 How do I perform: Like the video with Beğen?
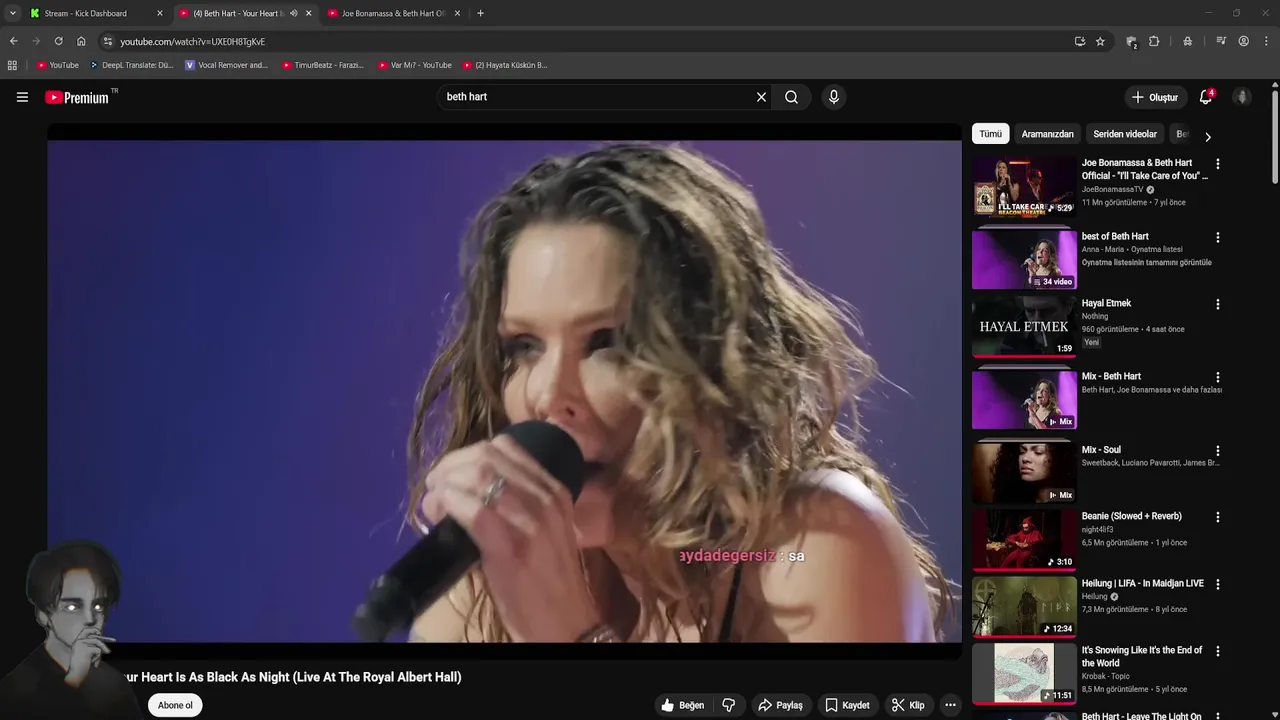coord(682,705)
